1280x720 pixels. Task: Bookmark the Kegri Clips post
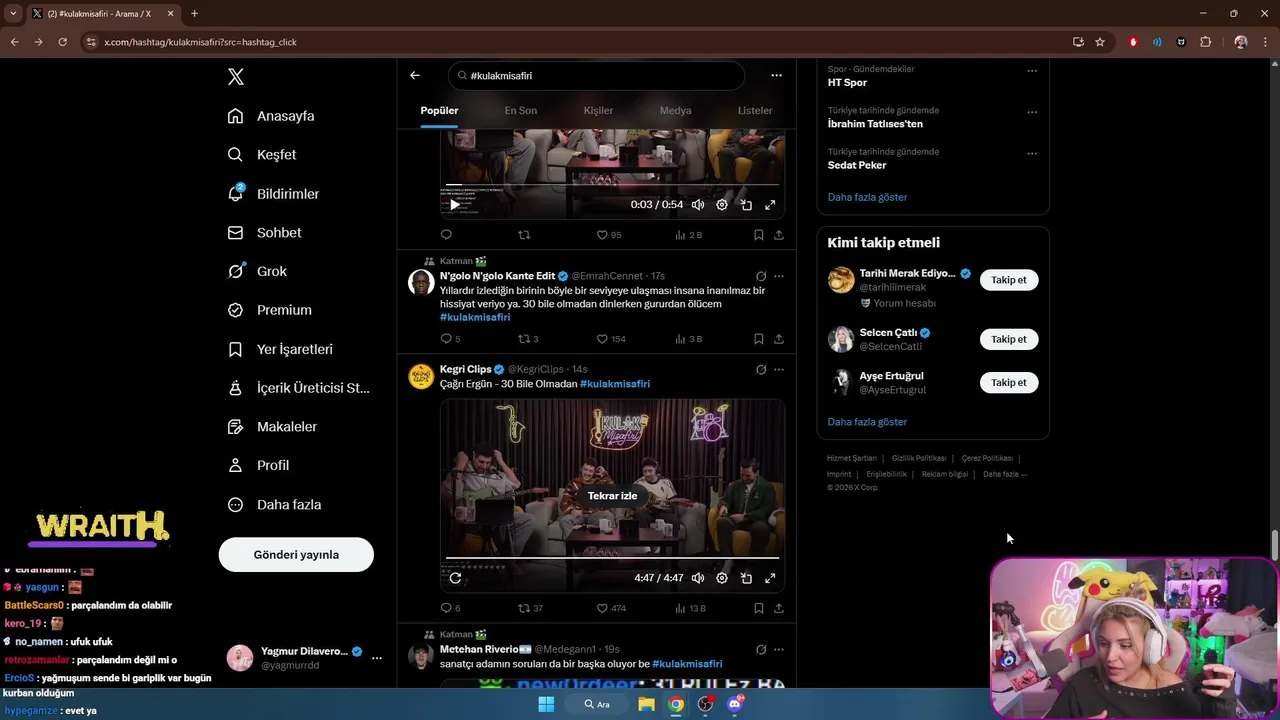point(759,608)
